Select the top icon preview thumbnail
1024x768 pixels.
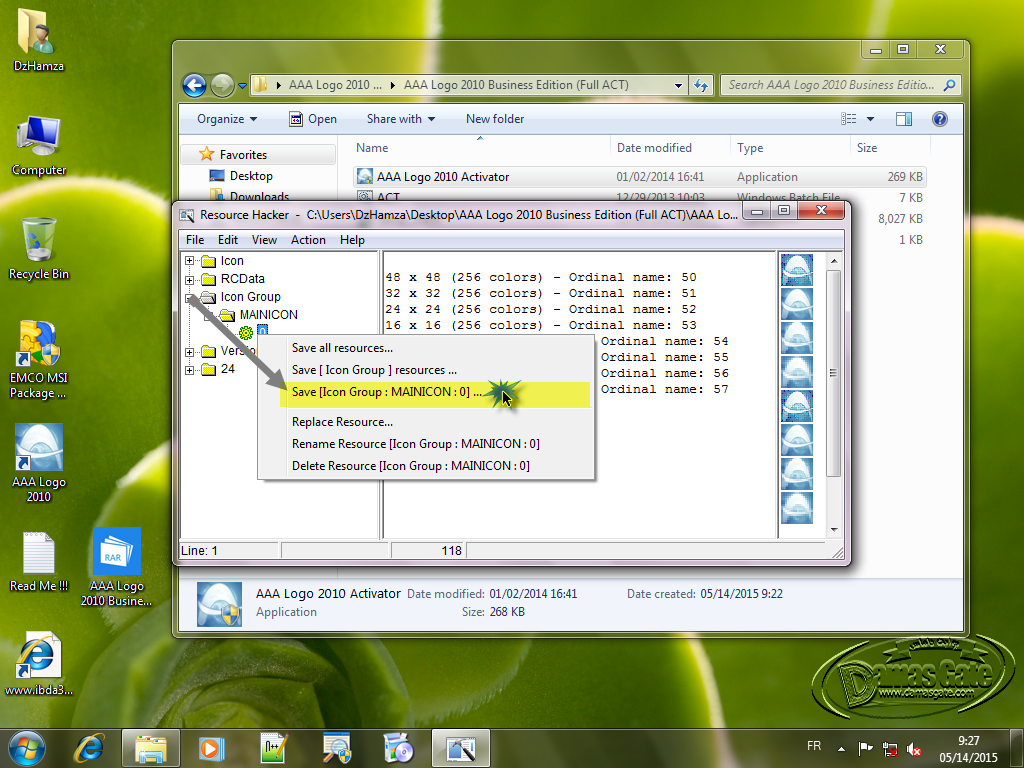click(797, 269)
